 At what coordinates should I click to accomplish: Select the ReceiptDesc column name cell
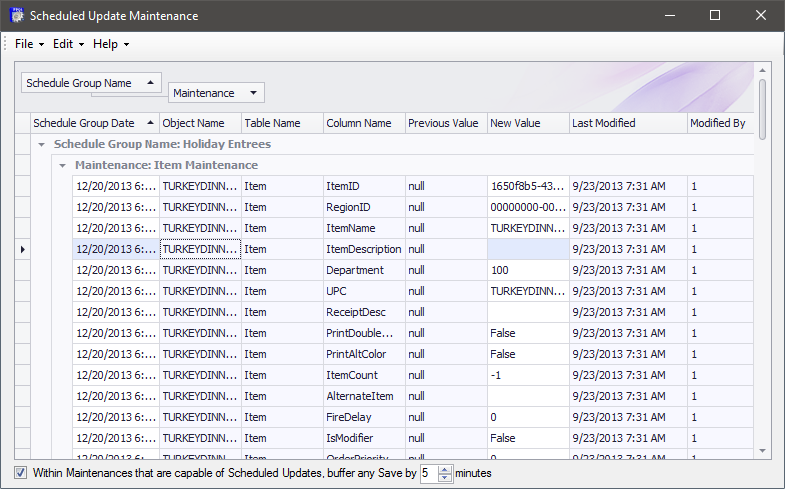(x=364, y=312)
